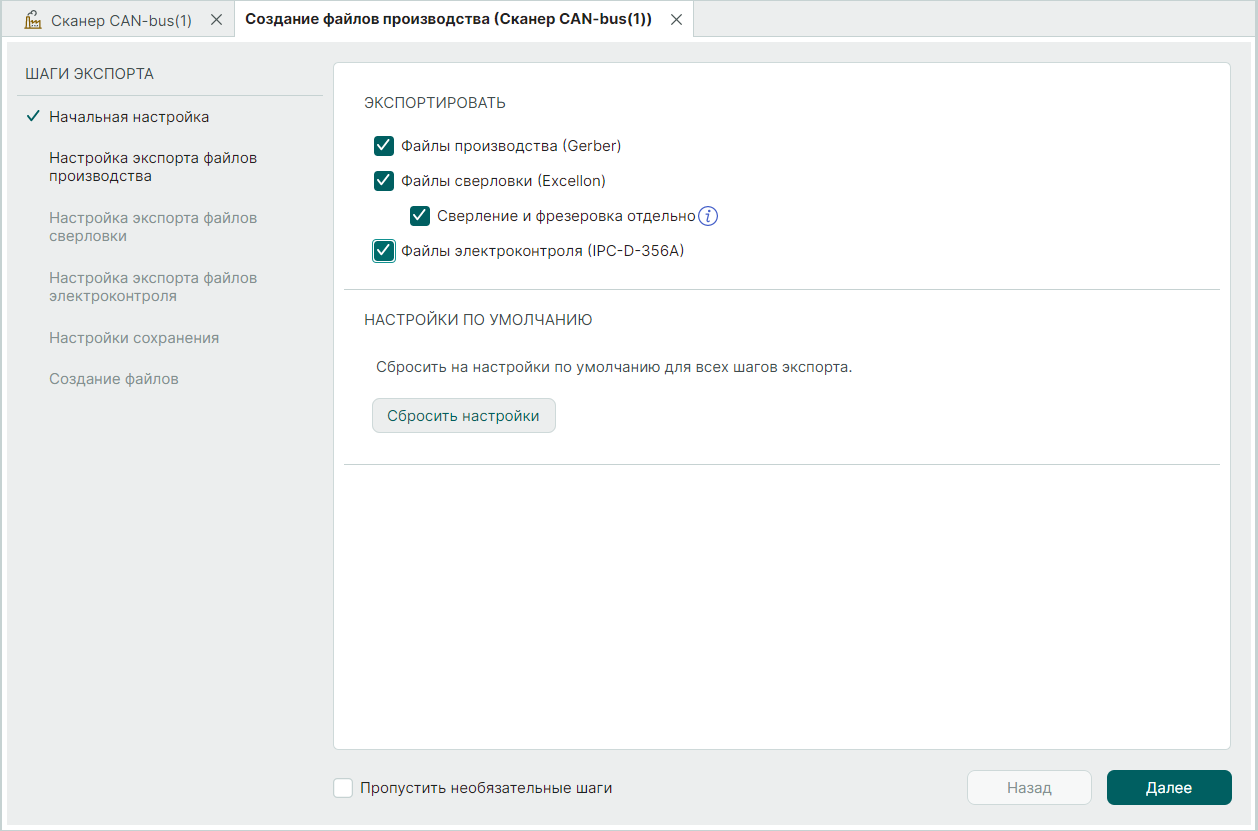
Task: Uncheck Файлы производства (Gerber)
Action: (384, 146)
